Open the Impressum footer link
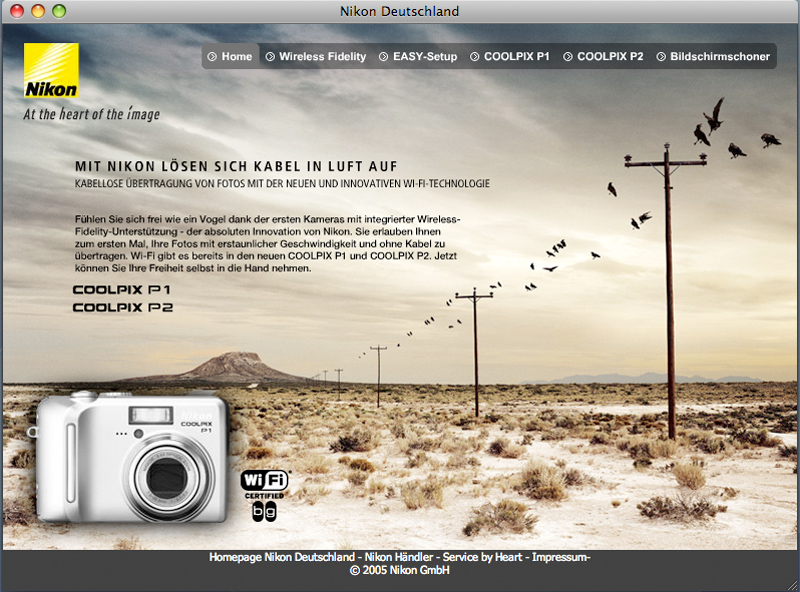The image size is (800, 592). point(559,557)
